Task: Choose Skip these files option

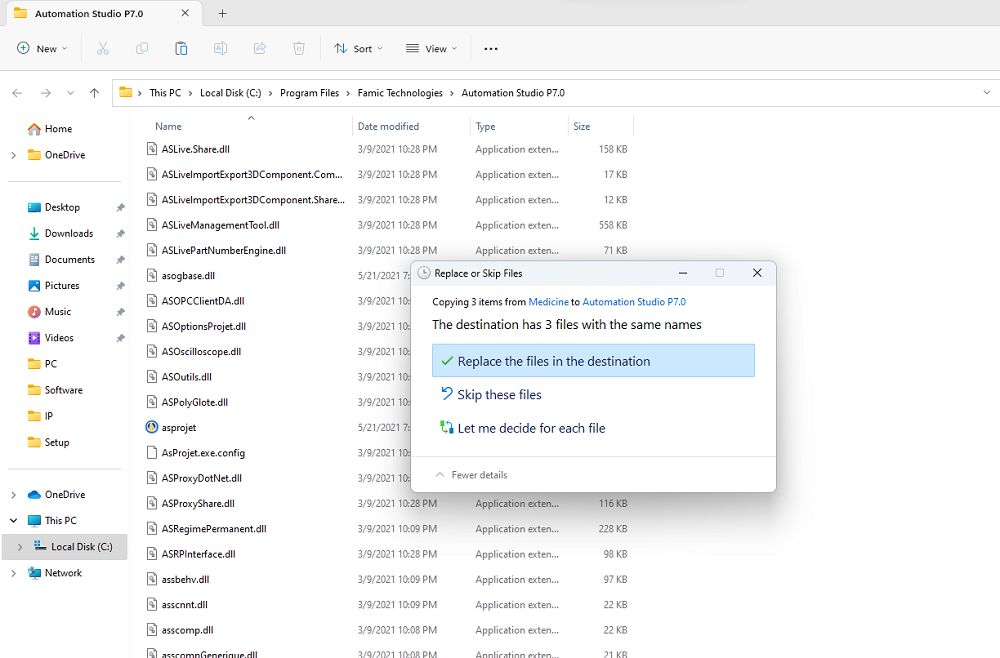Action: click(499, 395)
